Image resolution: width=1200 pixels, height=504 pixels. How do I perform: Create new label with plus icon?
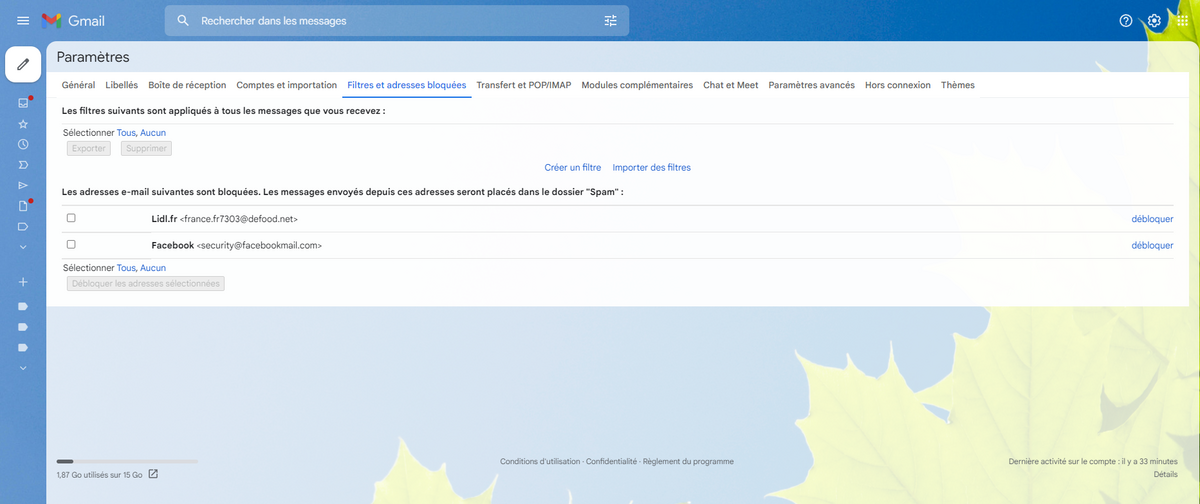click(x=23, y=282)
